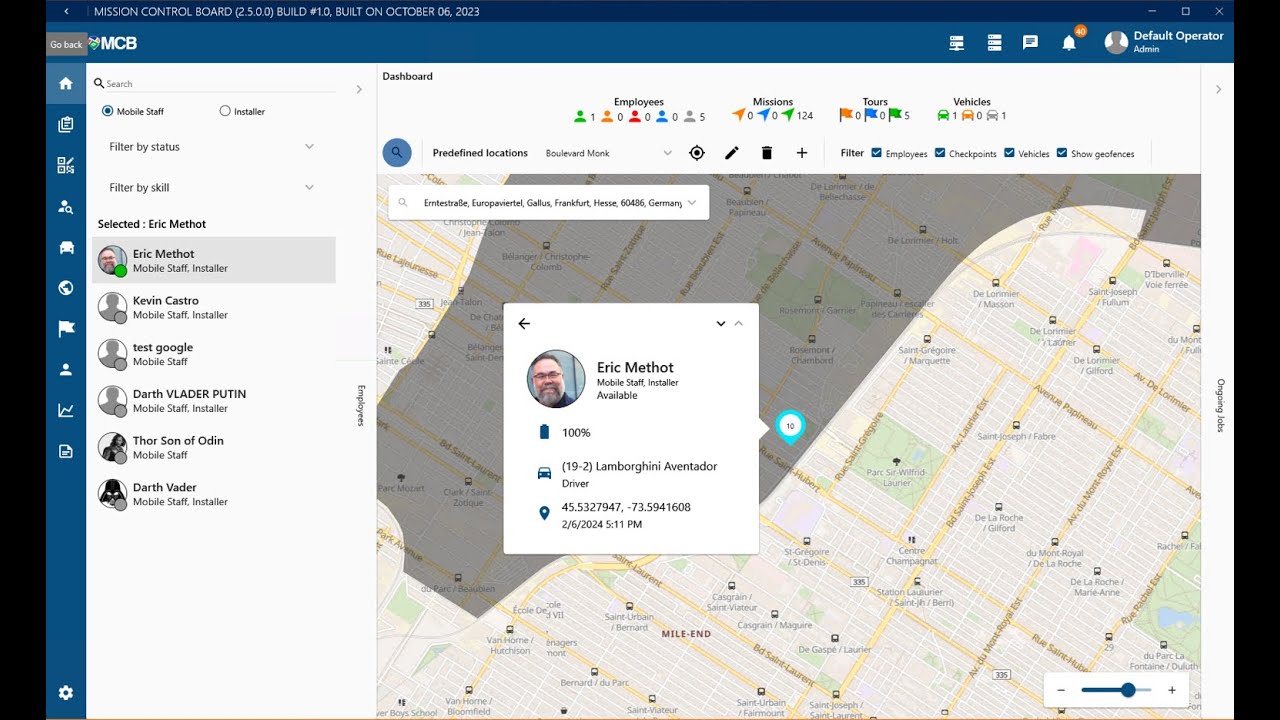Click the Lamborghini Aventador vehicle entry

[639, 466]
